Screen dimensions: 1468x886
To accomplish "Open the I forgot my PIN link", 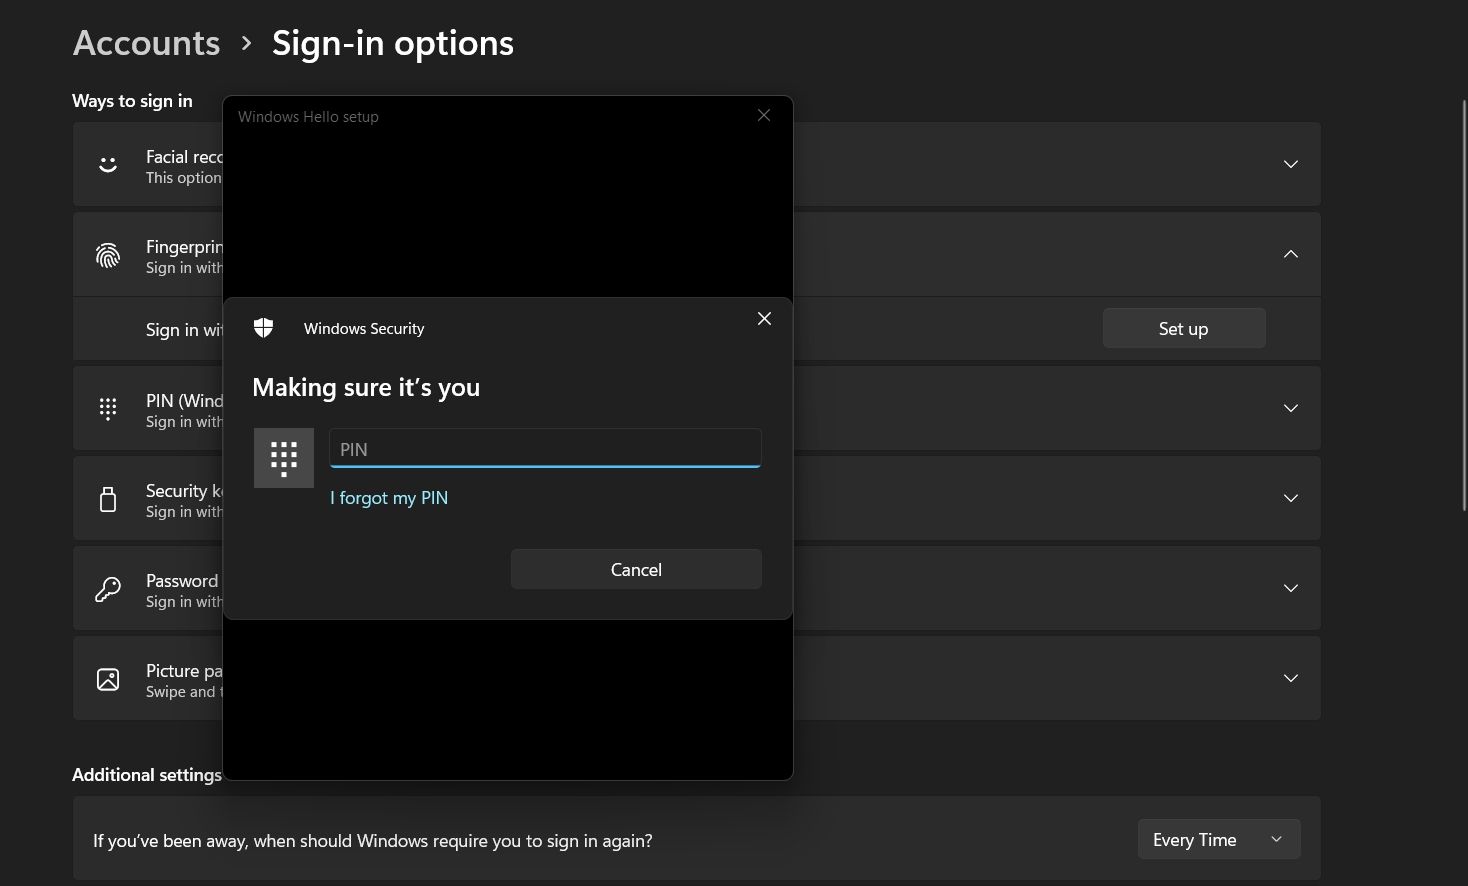I will click(389, 498).
